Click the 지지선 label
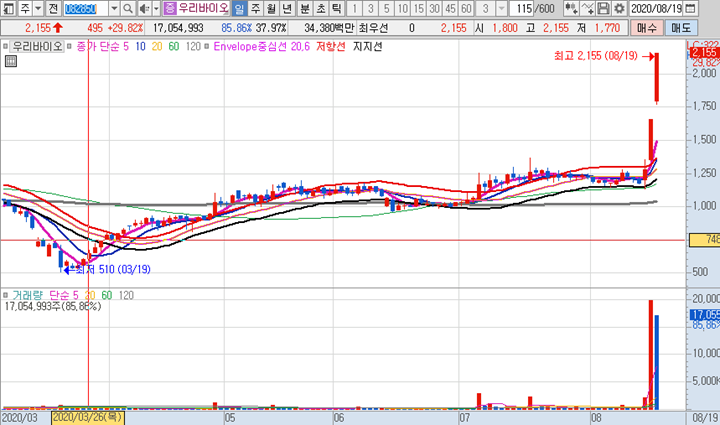The width and height of the screenshot is (720, 425). (367, 46)
